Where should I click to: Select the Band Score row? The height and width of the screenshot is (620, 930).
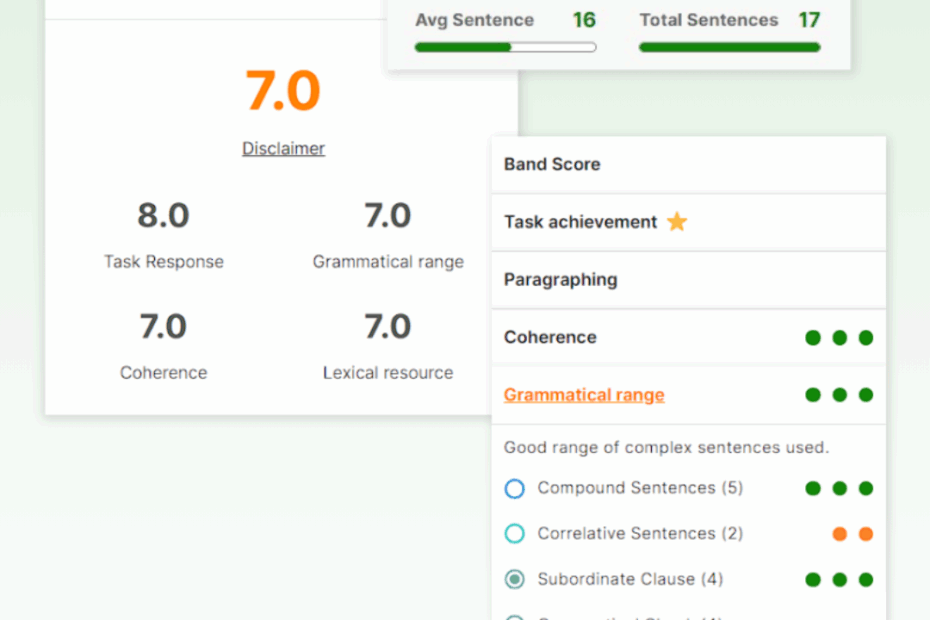tap(689, 164)
